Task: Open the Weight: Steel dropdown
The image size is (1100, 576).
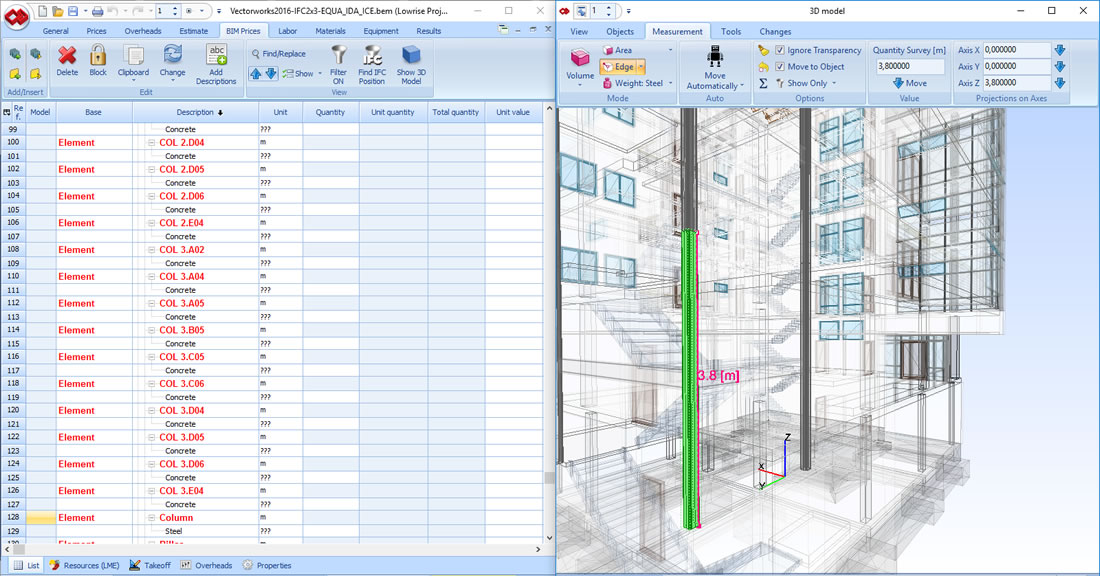Action: pyautogui.click(x=671, y=83)
